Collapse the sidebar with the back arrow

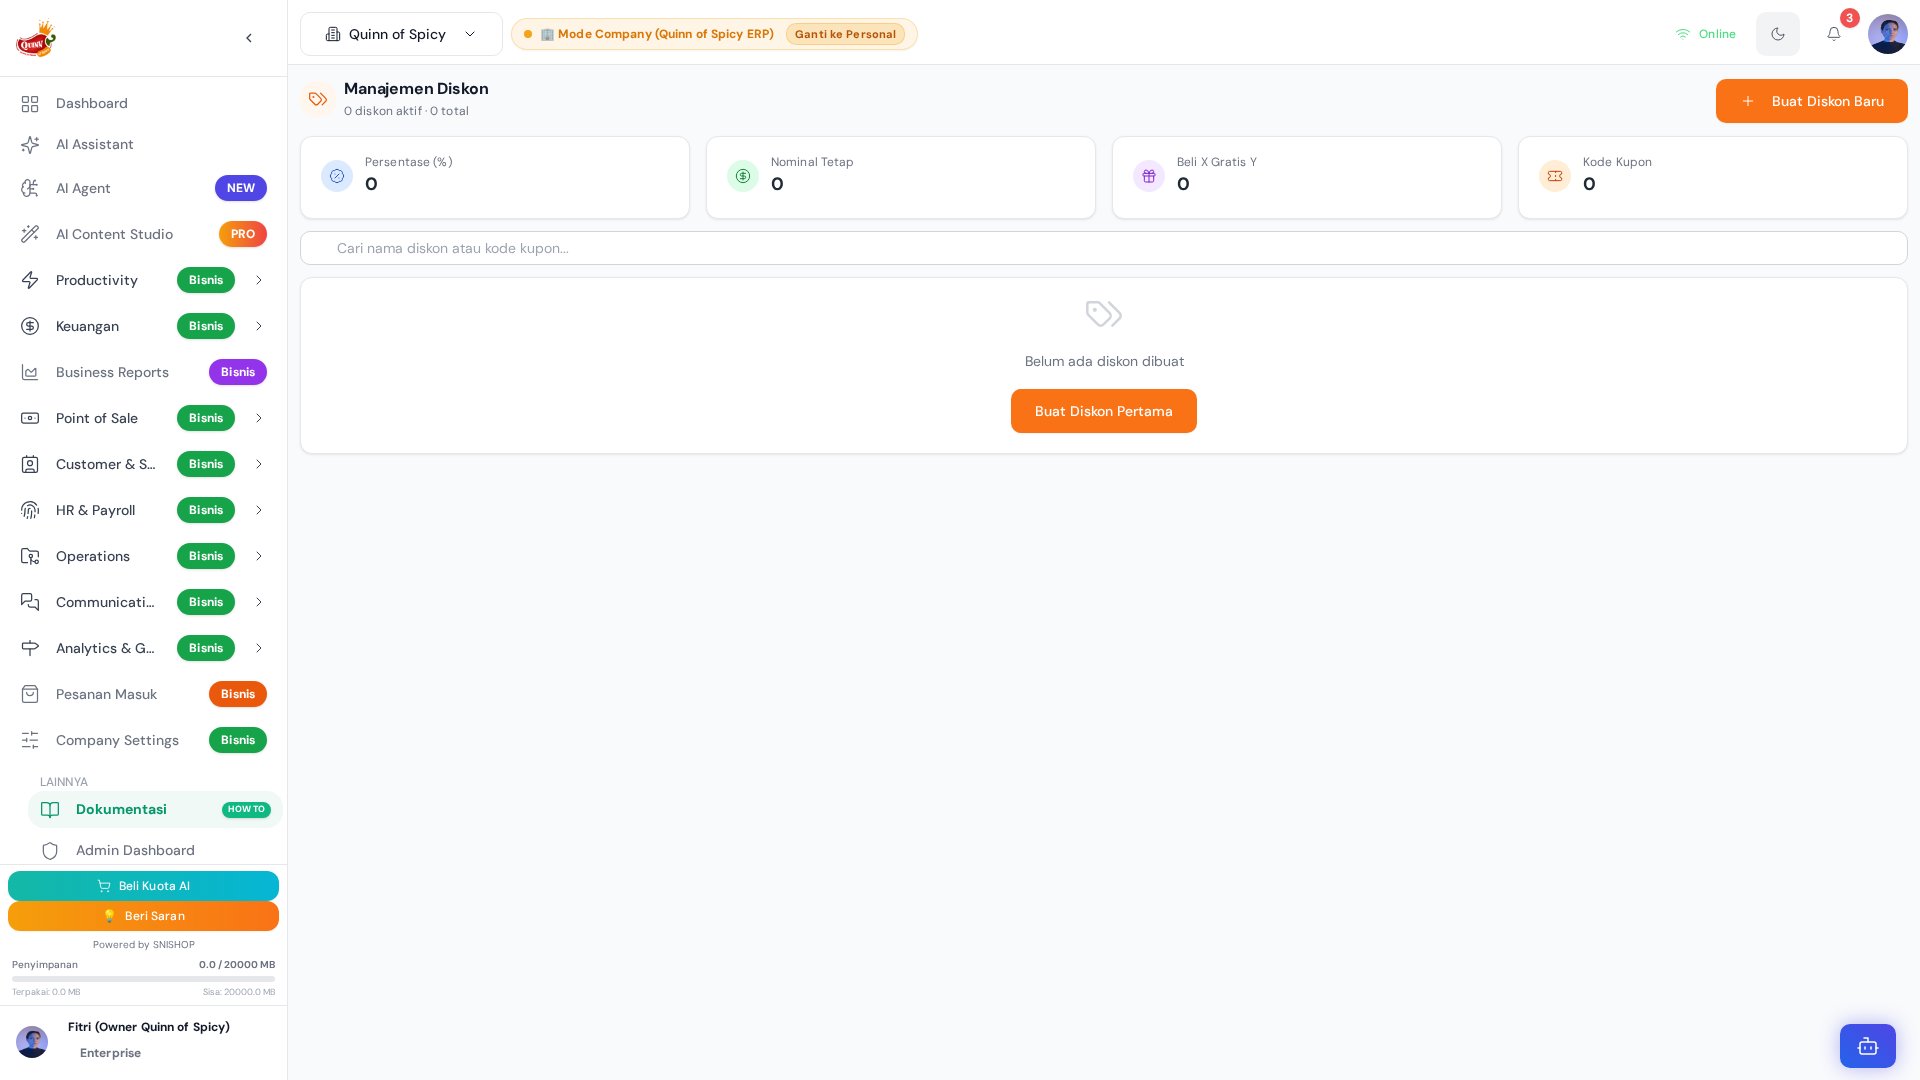(249, 38)
